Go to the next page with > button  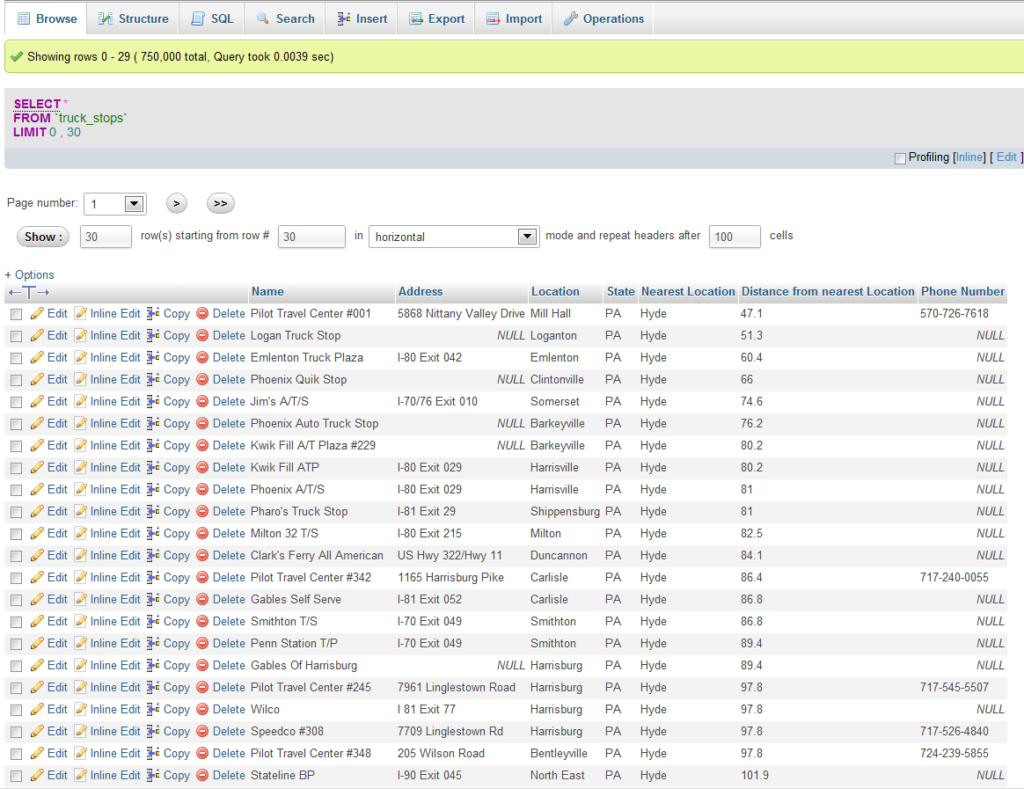[177, 204]
